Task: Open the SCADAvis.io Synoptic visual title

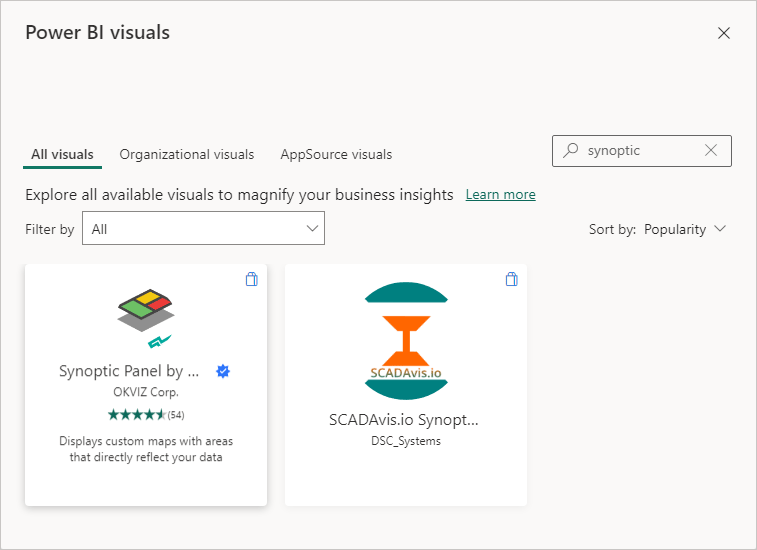Action: [404, 420]
